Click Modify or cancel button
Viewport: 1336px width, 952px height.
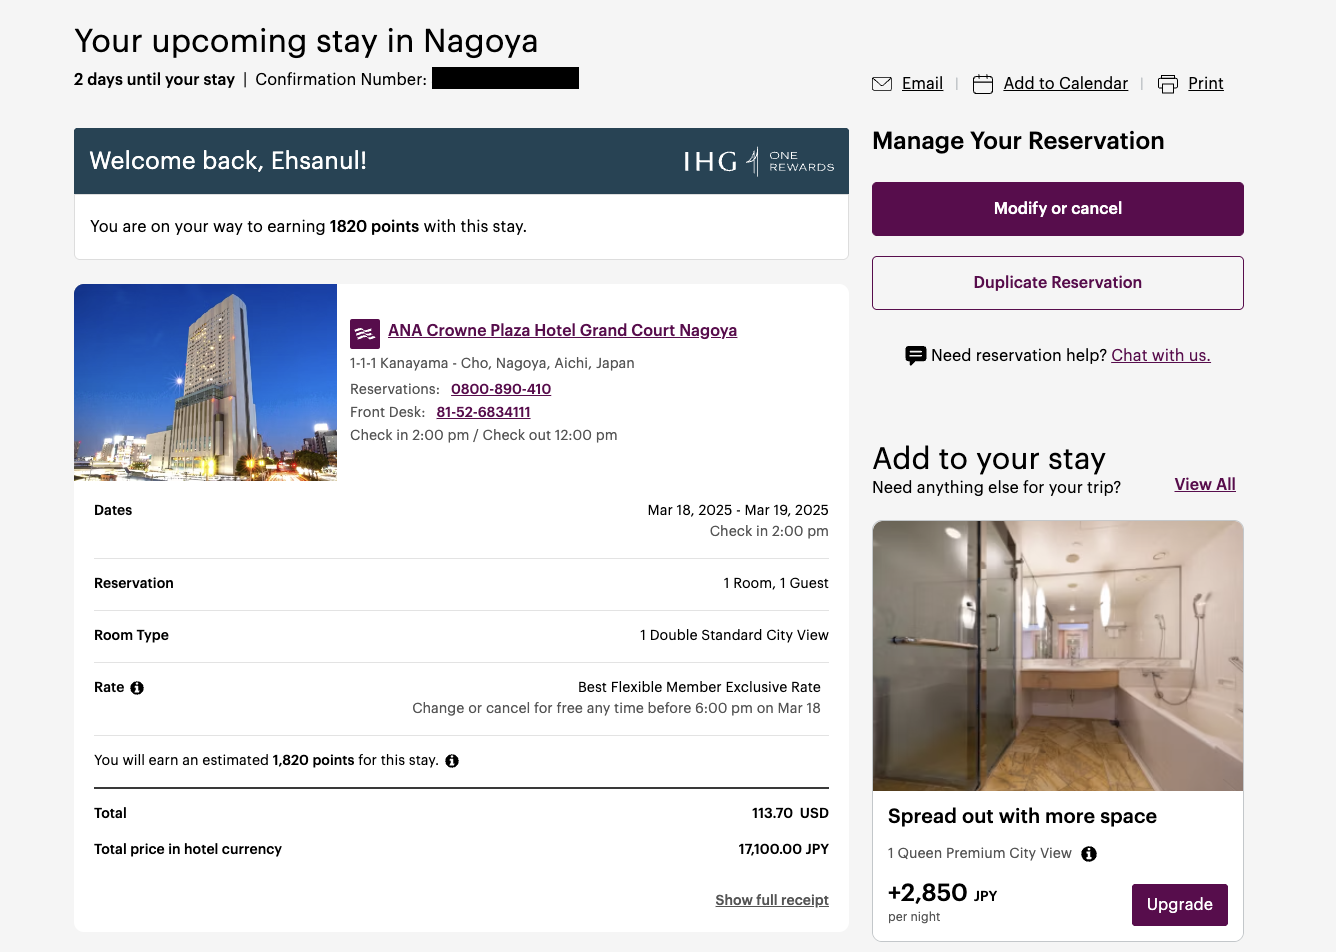[1058, 209]
